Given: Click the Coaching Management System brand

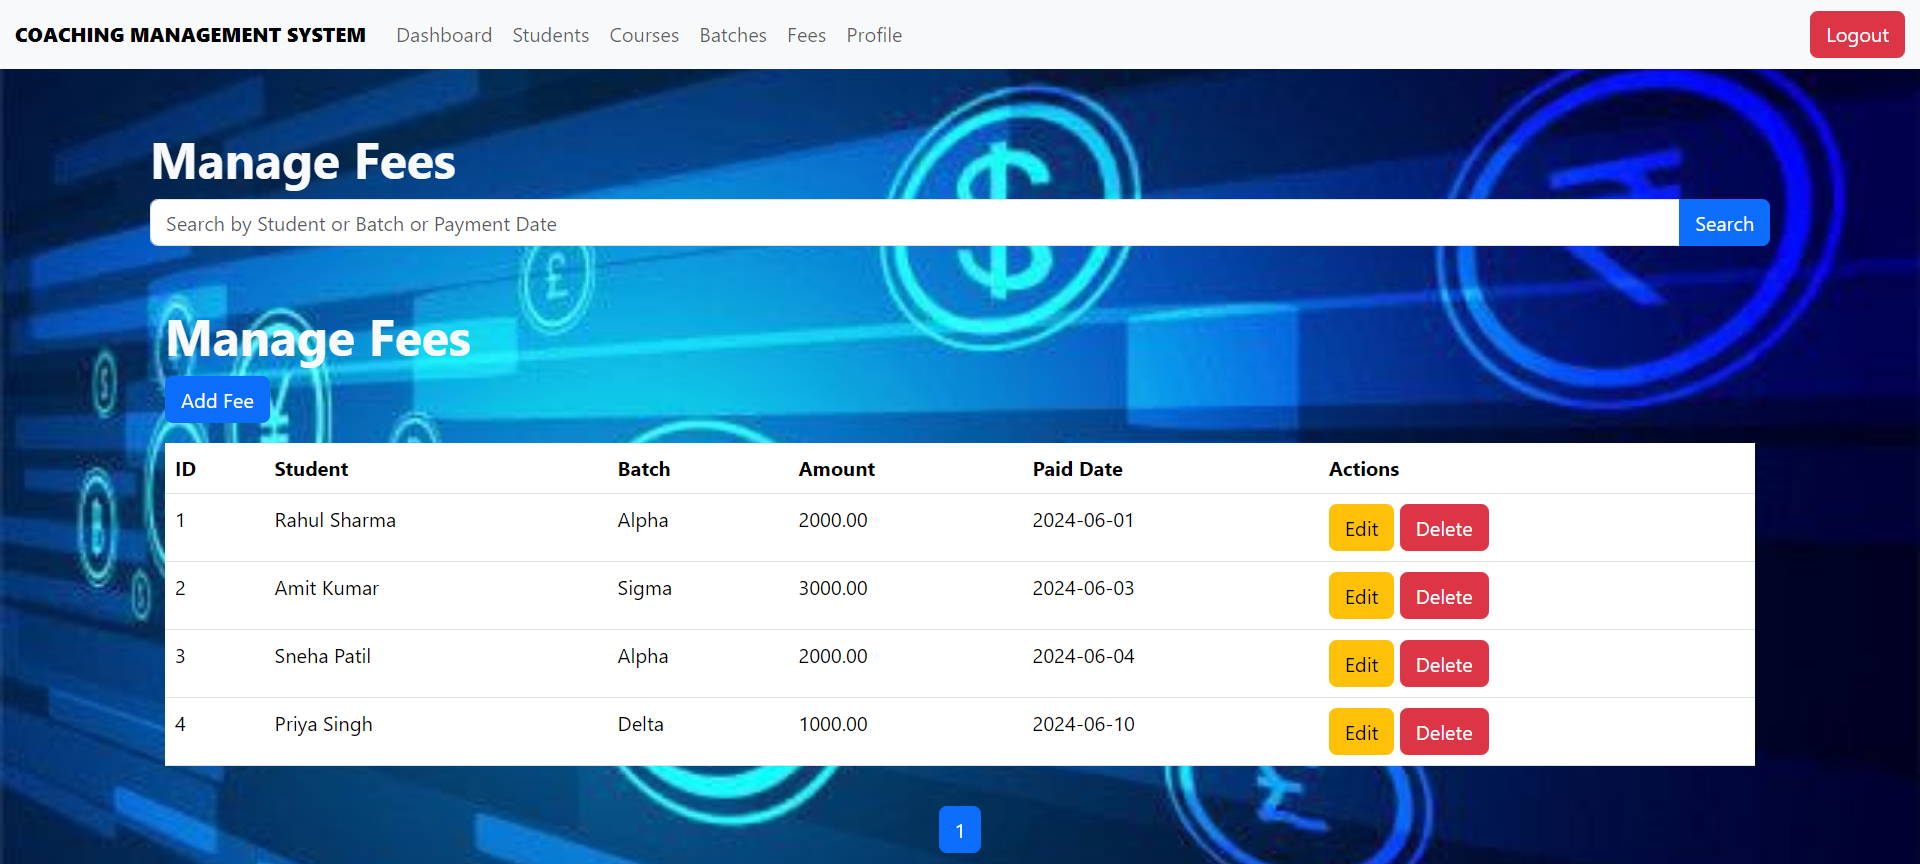Looking at the screenshot, I should [190, 35].
